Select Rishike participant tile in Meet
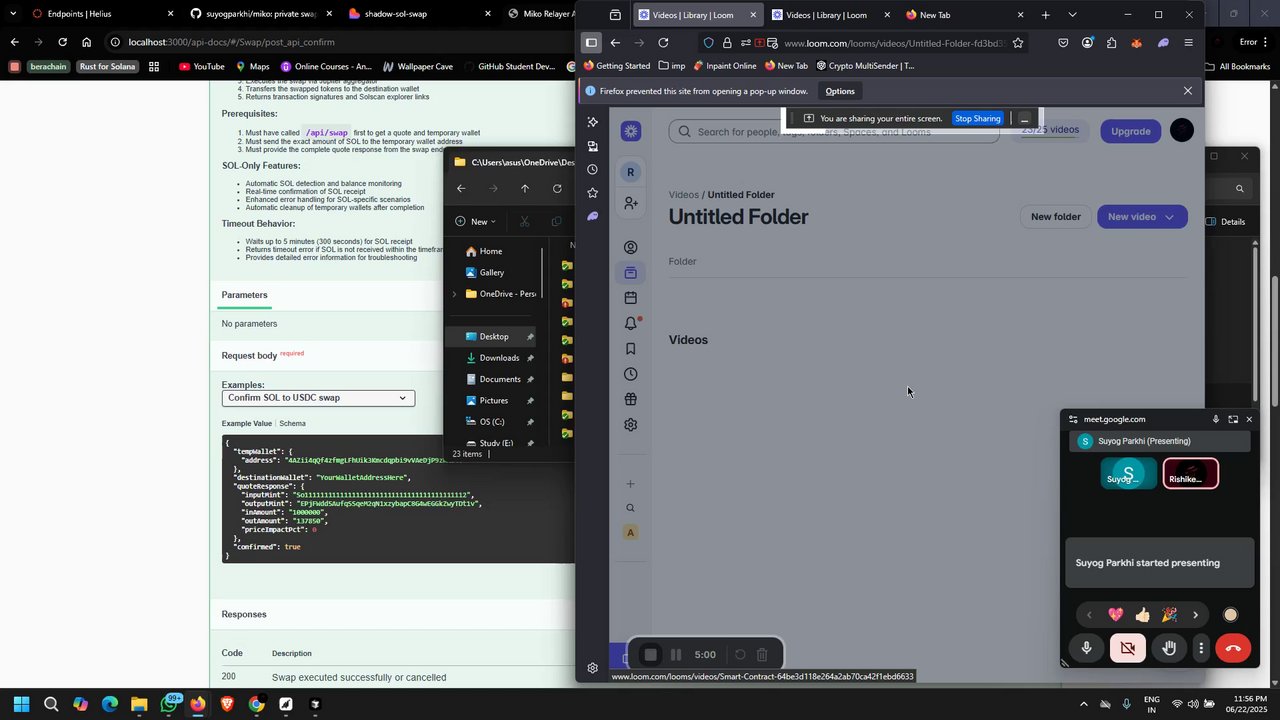Image resolution: width=1280 pixels, height=720 pixels. click(x=1190, y=474)
